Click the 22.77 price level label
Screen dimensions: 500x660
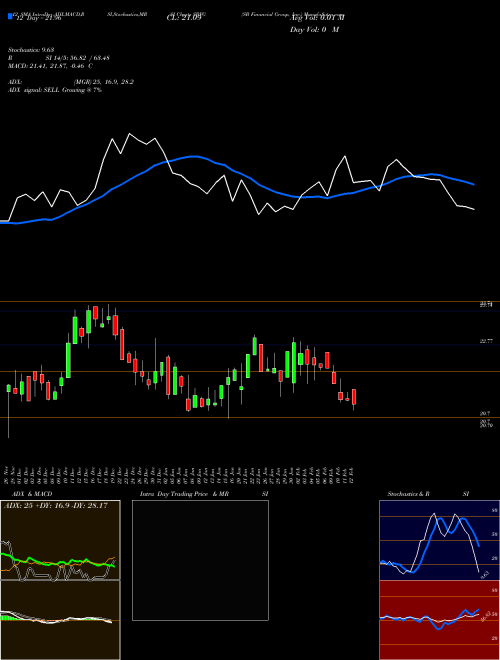coord(486,341)
